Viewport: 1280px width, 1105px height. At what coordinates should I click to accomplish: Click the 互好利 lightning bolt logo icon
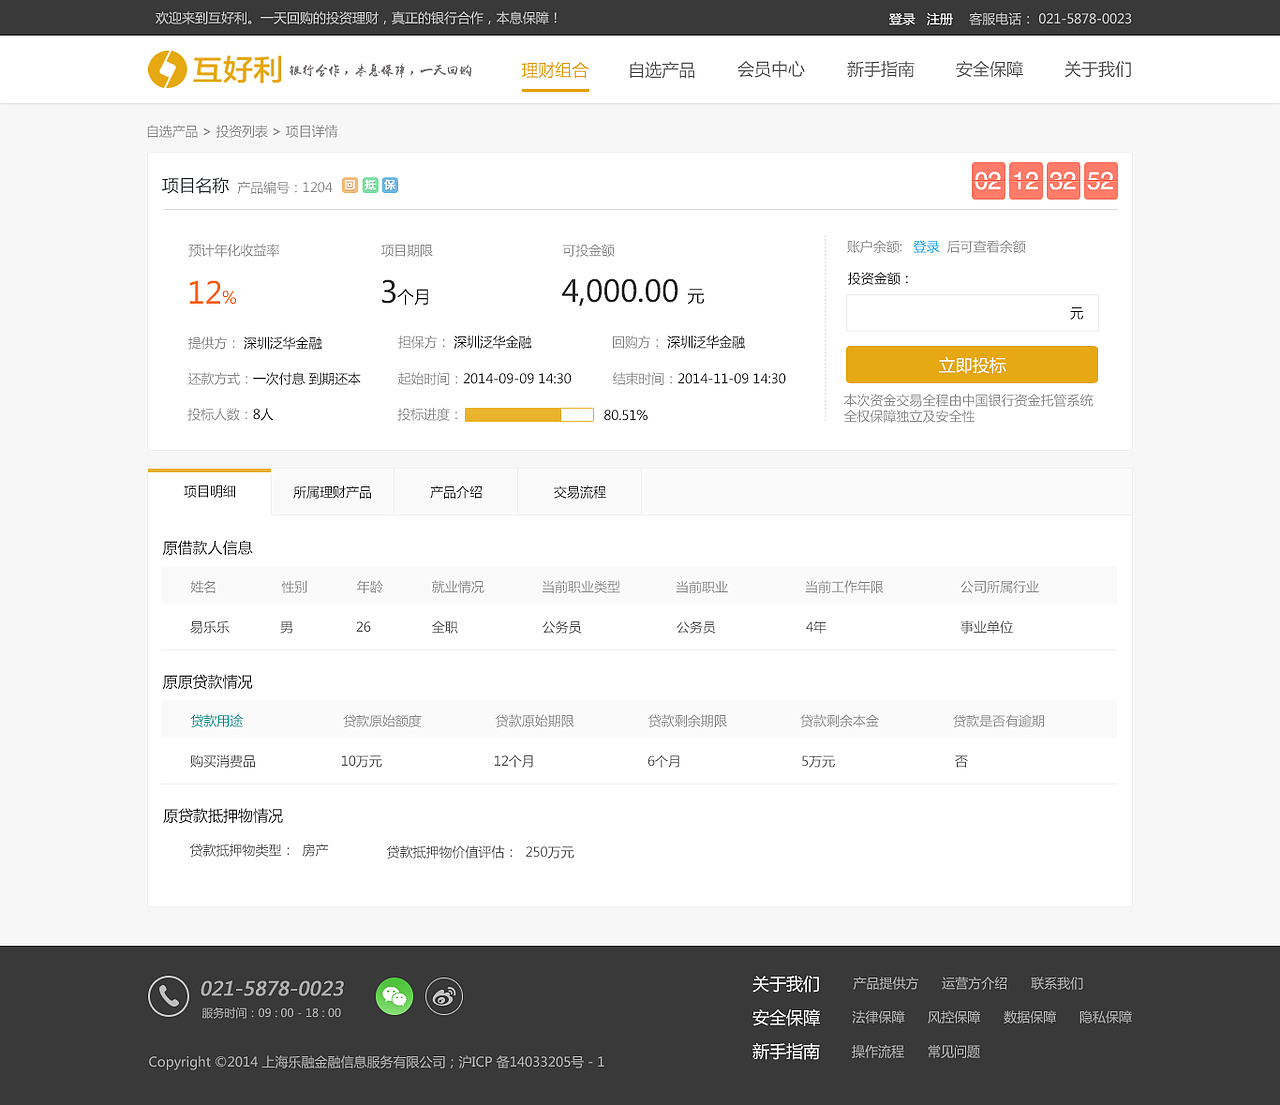[167, 69]
